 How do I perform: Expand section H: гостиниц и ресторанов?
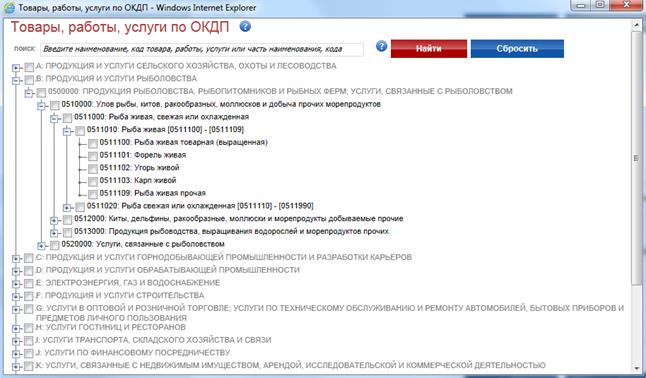click(16, 329)
